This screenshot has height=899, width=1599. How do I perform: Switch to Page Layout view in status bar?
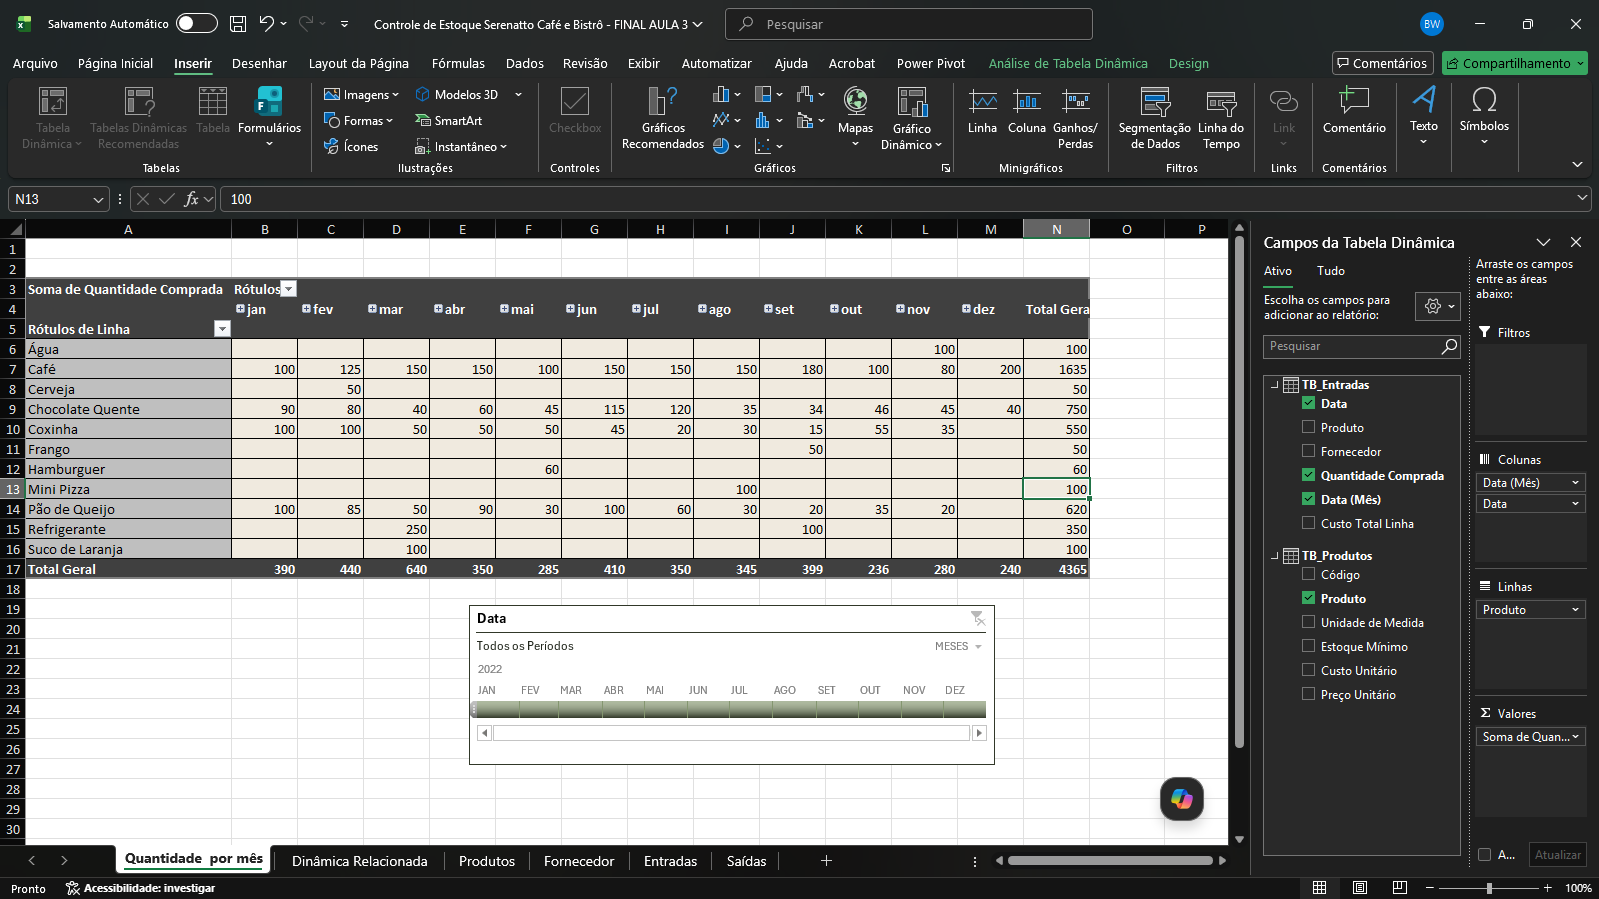1360,888
